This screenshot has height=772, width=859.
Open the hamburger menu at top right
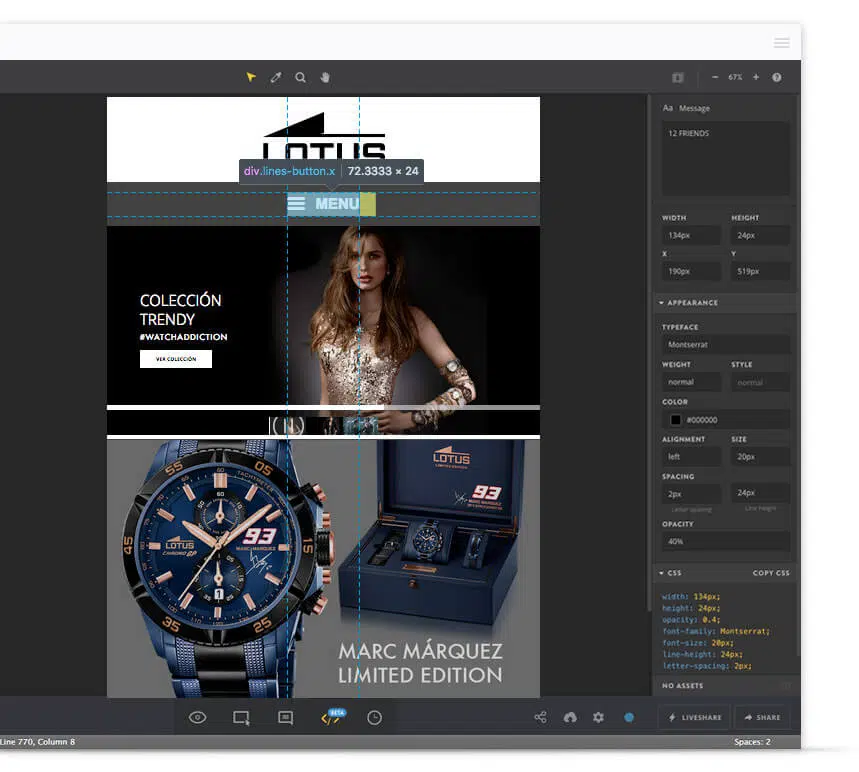(x=782, y=43)
